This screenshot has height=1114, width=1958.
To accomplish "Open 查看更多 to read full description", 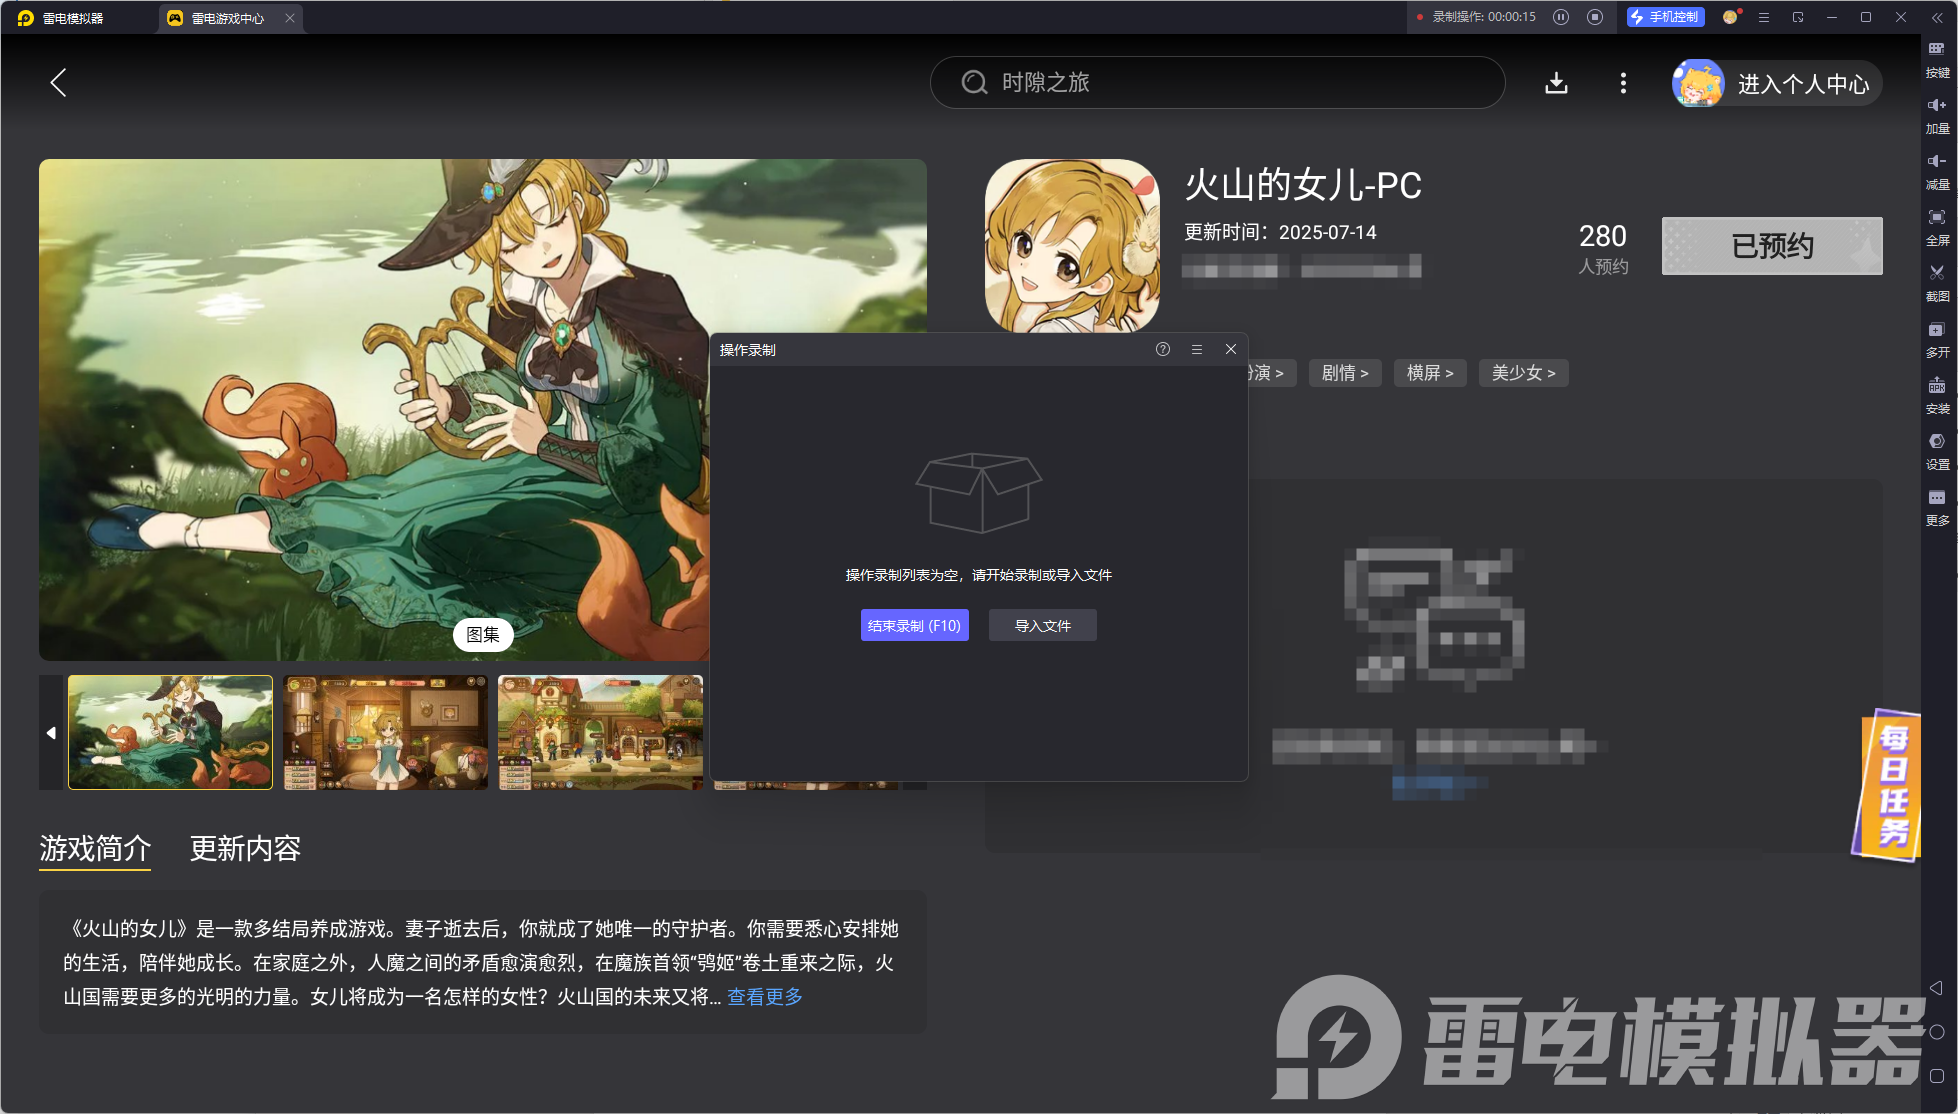I will click(763, 996).
